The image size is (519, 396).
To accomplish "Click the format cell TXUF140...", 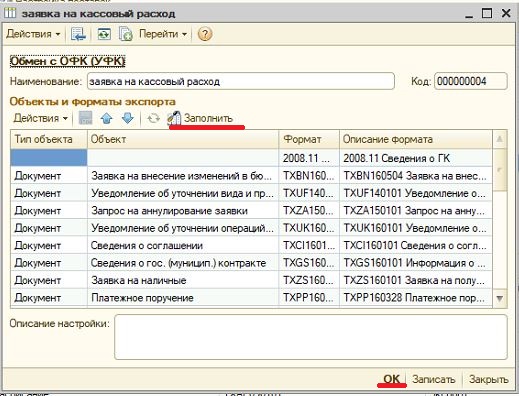I will (x=309, y=193).
